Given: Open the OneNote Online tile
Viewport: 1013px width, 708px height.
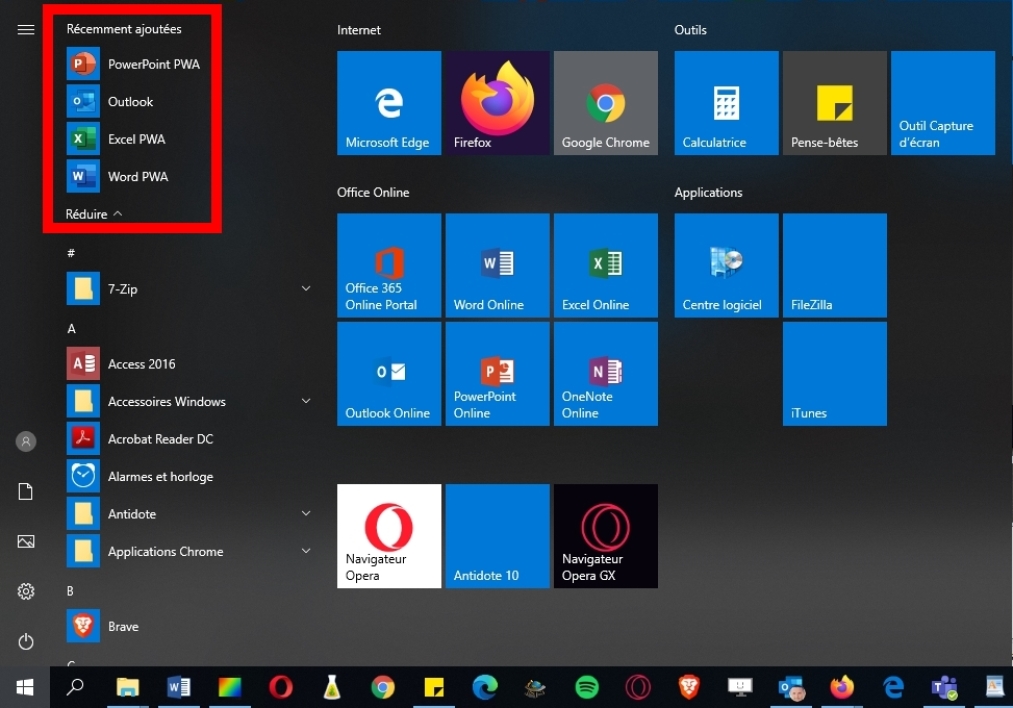Looking at the screenshot, I should pyautogui.click(x=605, y=373).
